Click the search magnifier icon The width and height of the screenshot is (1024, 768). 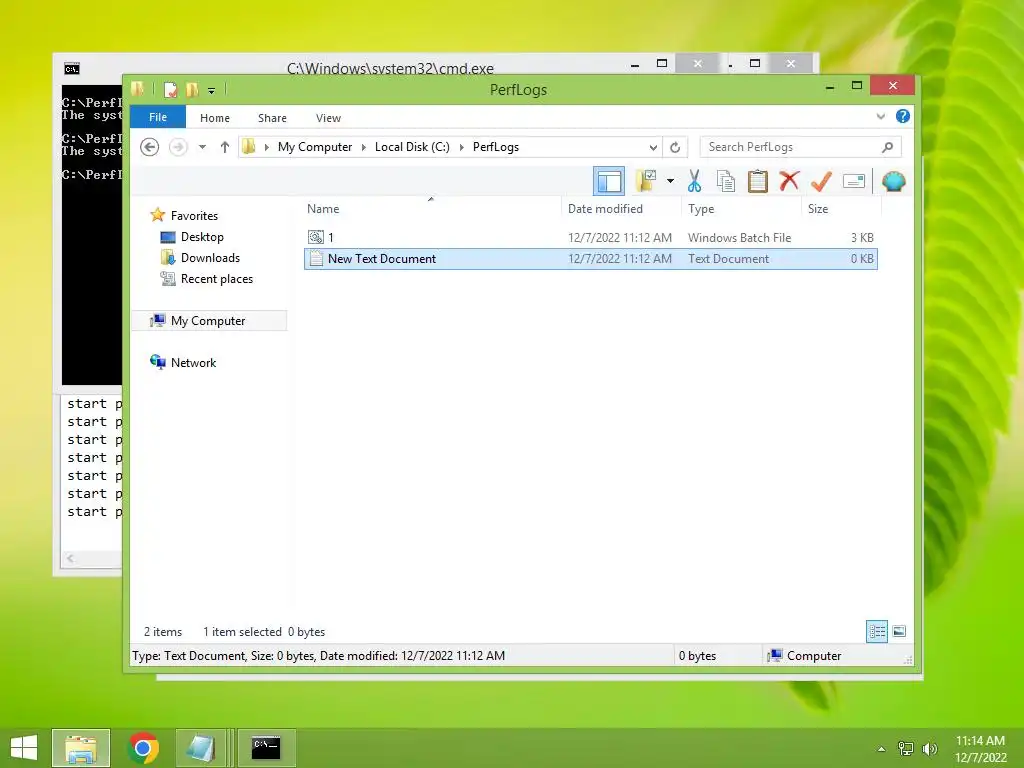click(x=887, y=147)
